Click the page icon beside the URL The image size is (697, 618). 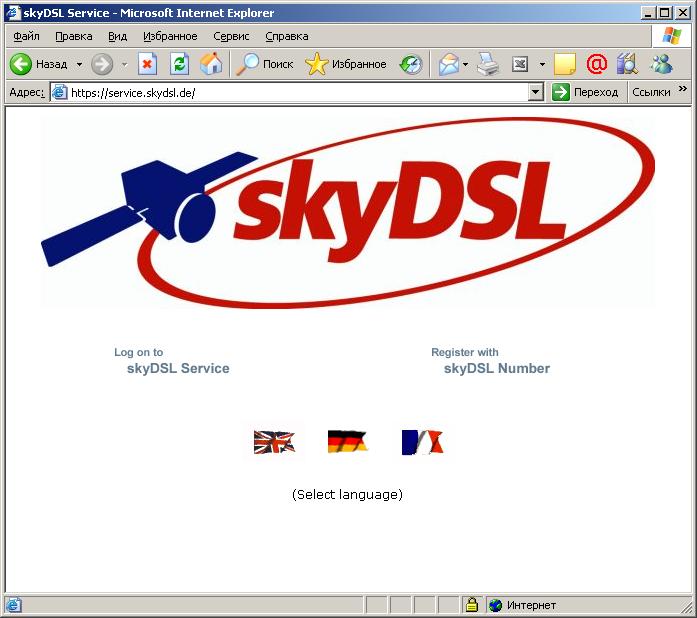[x=60, y=92]
